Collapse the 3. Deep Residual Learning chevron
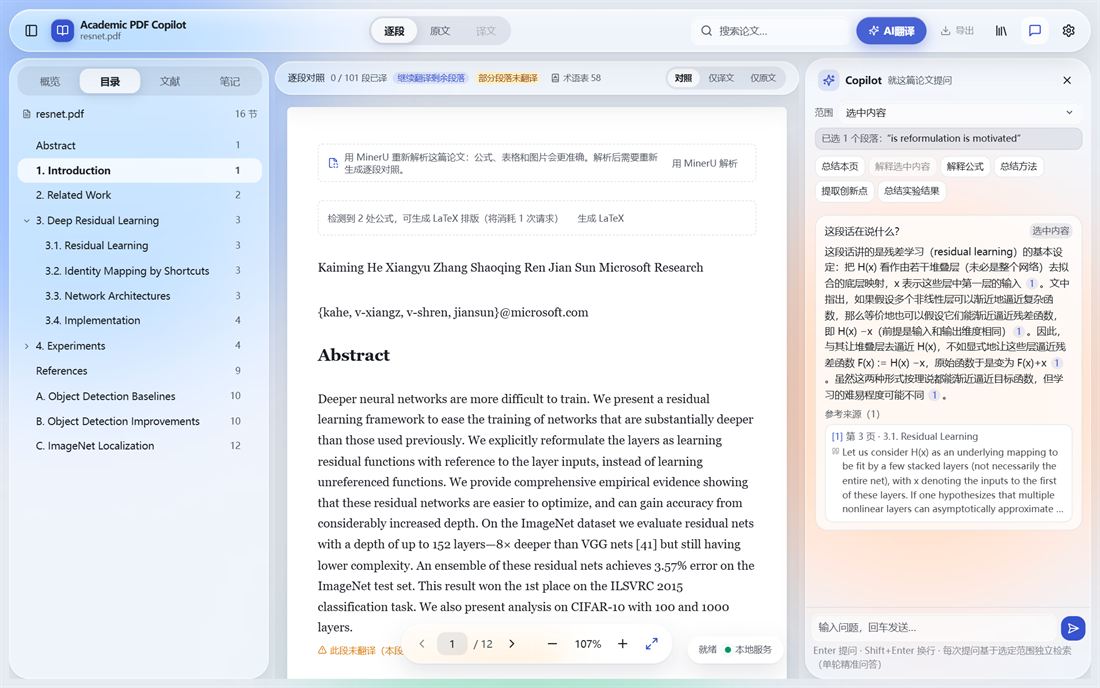Image resolution: width=1100 pixels, height=688 pixels. tap(27, 220)
